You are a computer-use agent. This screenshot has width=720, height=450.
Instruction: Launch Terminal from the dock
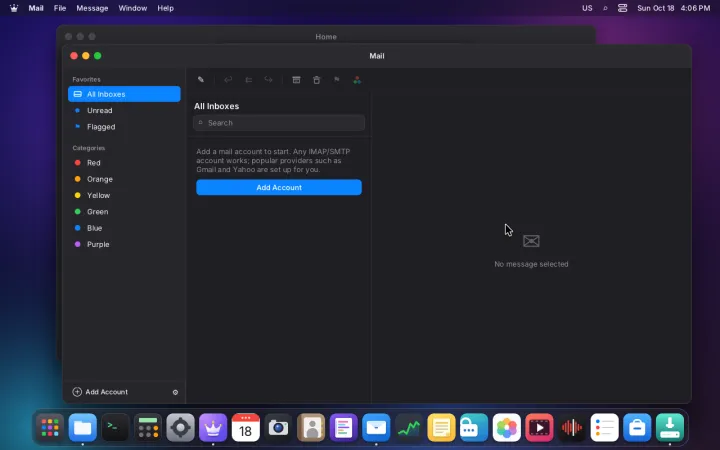(x=115, y=428)
